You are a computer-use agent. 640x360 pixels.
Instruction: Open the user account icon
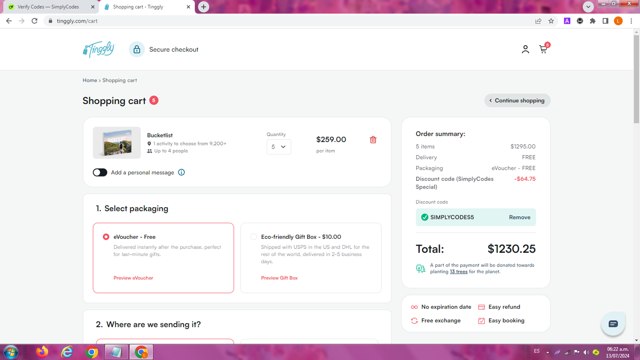(x=525, y=49)
